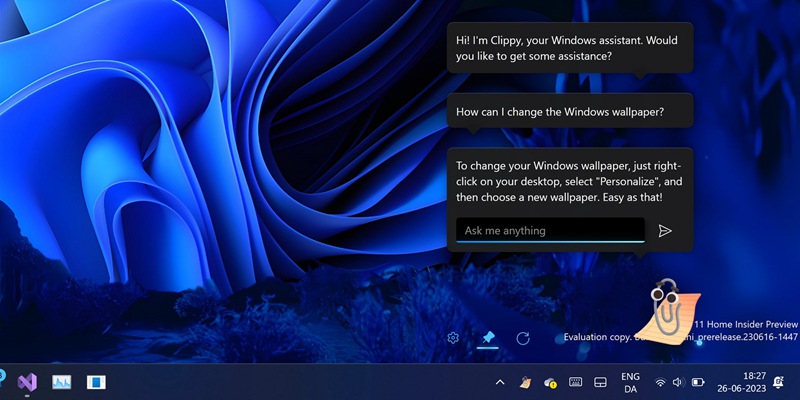Select Clippy's greeting message bubble
Image resolution: width=800 pixels, height=400 pixels.
tap(570, 48)
